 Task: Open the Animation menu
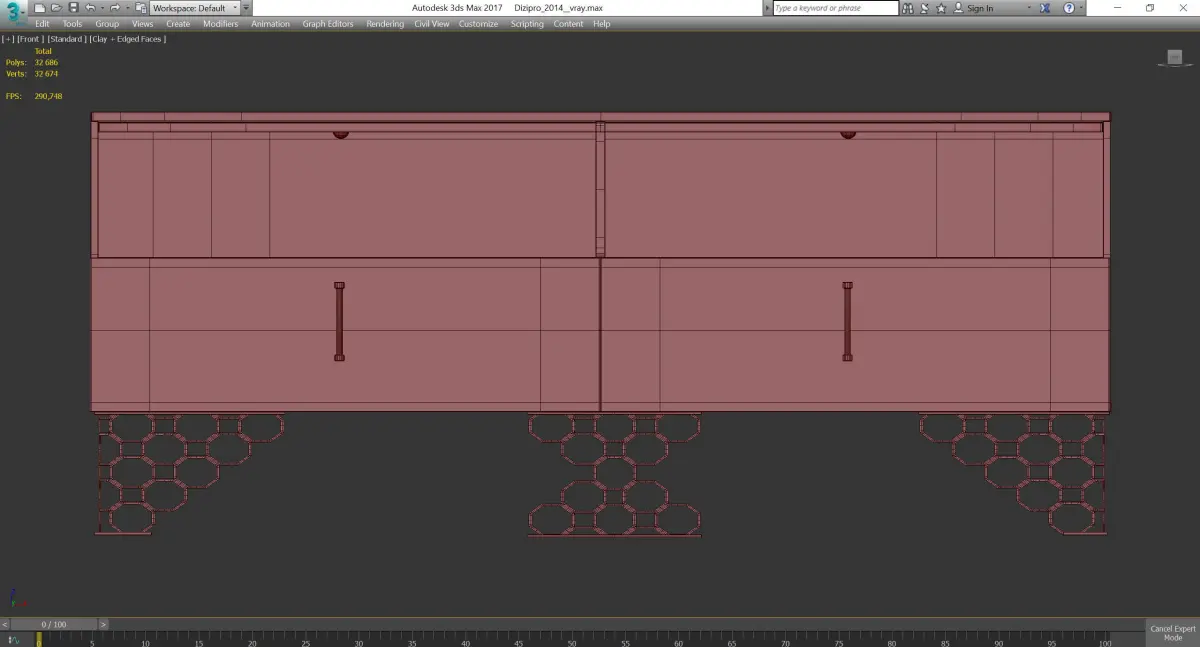270,24
